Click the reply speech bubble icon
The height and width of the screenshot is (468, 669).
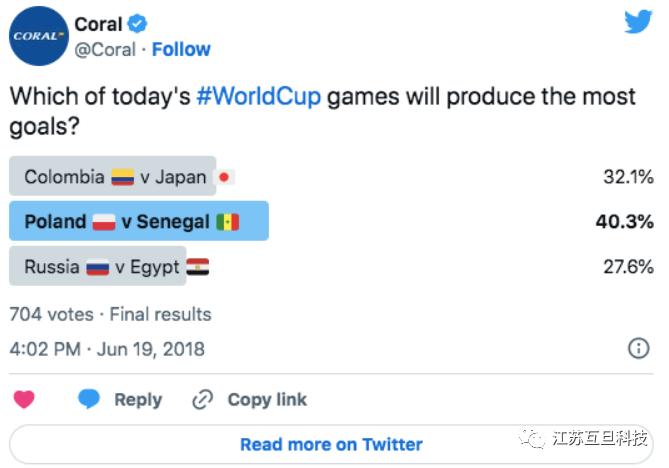[x=90, y=399]
